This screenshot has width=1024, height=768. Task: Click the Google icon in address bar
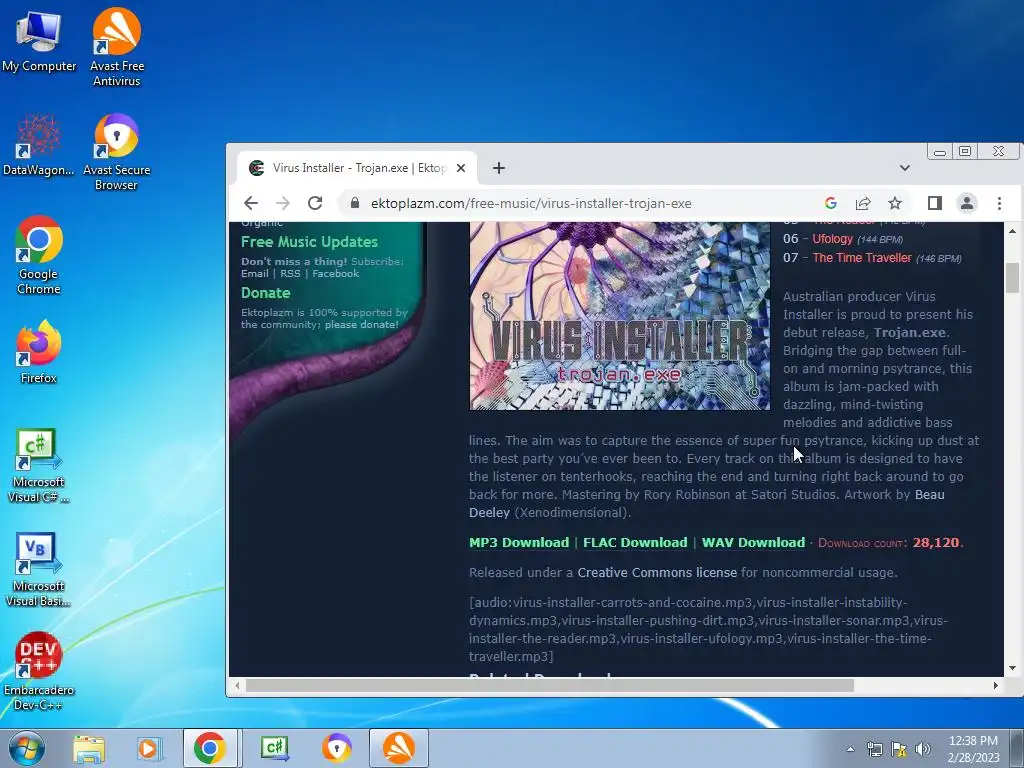point(831,203)
